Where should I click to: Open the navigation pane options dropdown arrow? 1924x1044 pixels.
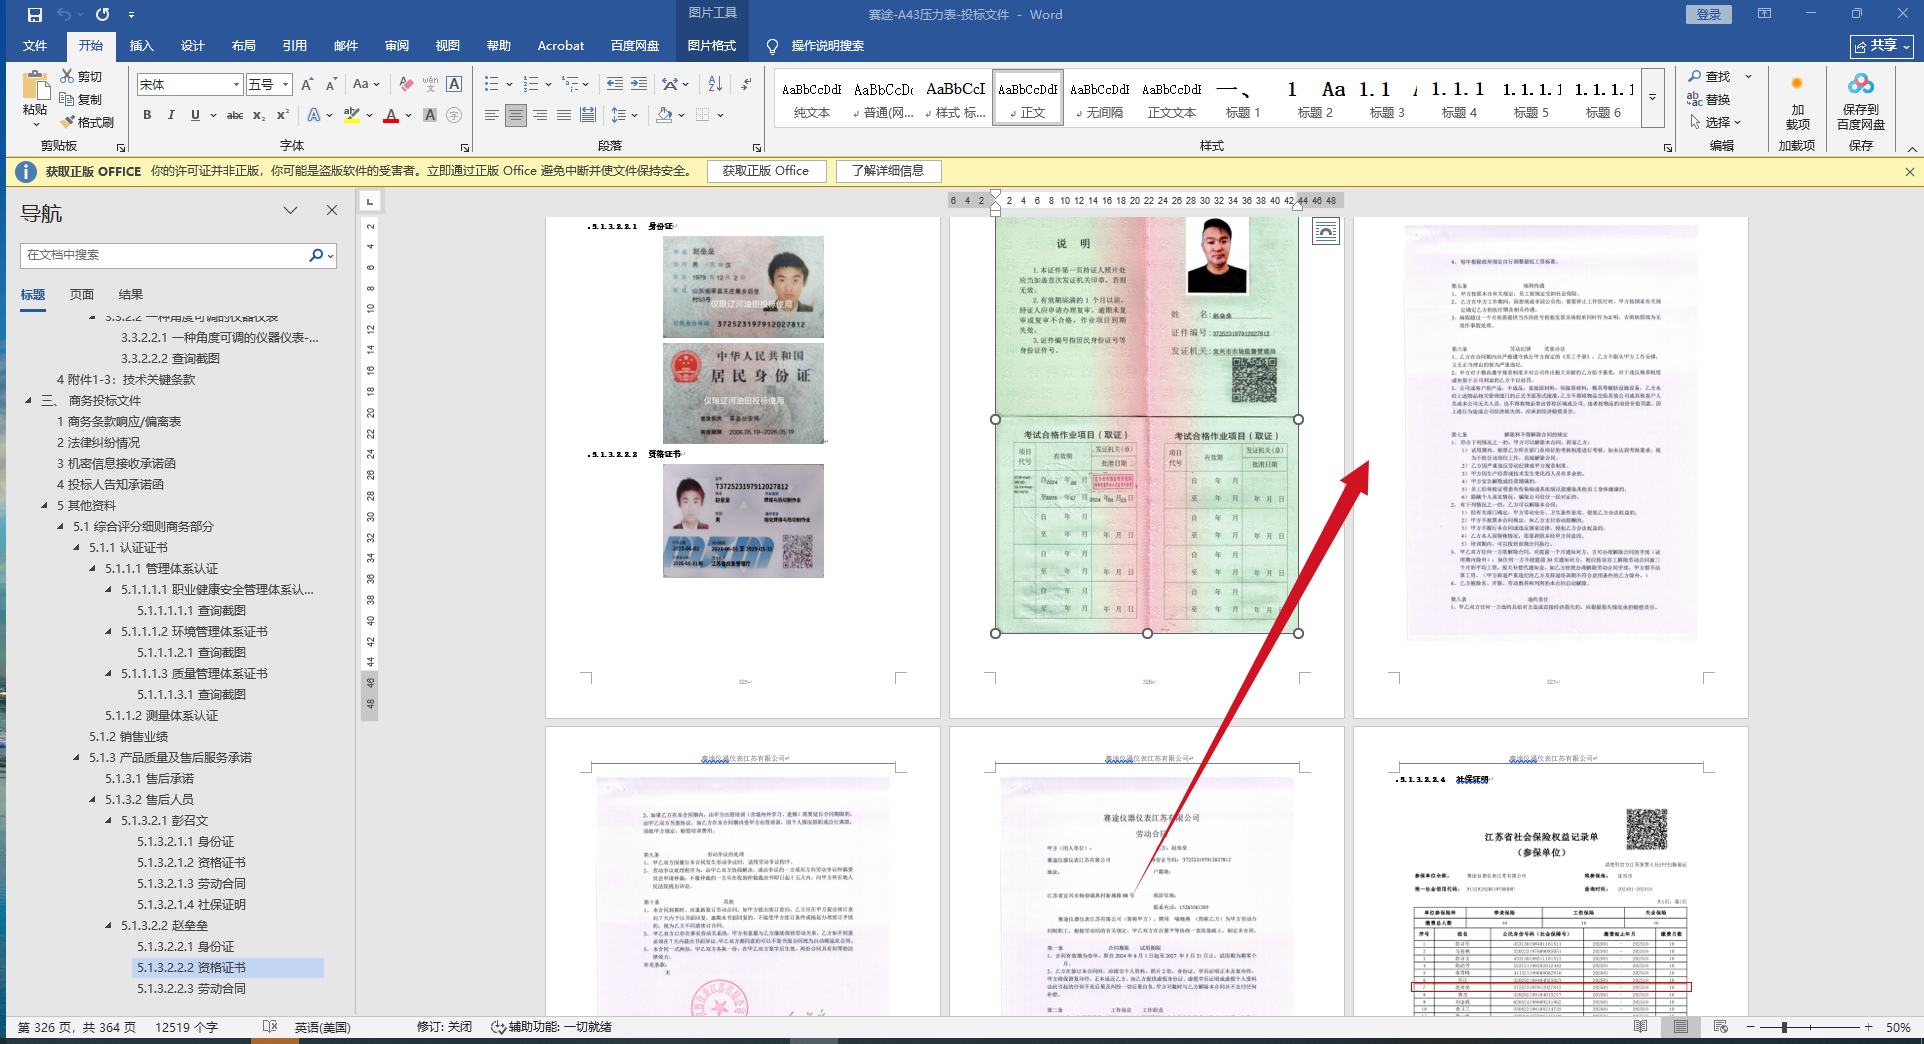pyautogui.click(x=290, y=211)
